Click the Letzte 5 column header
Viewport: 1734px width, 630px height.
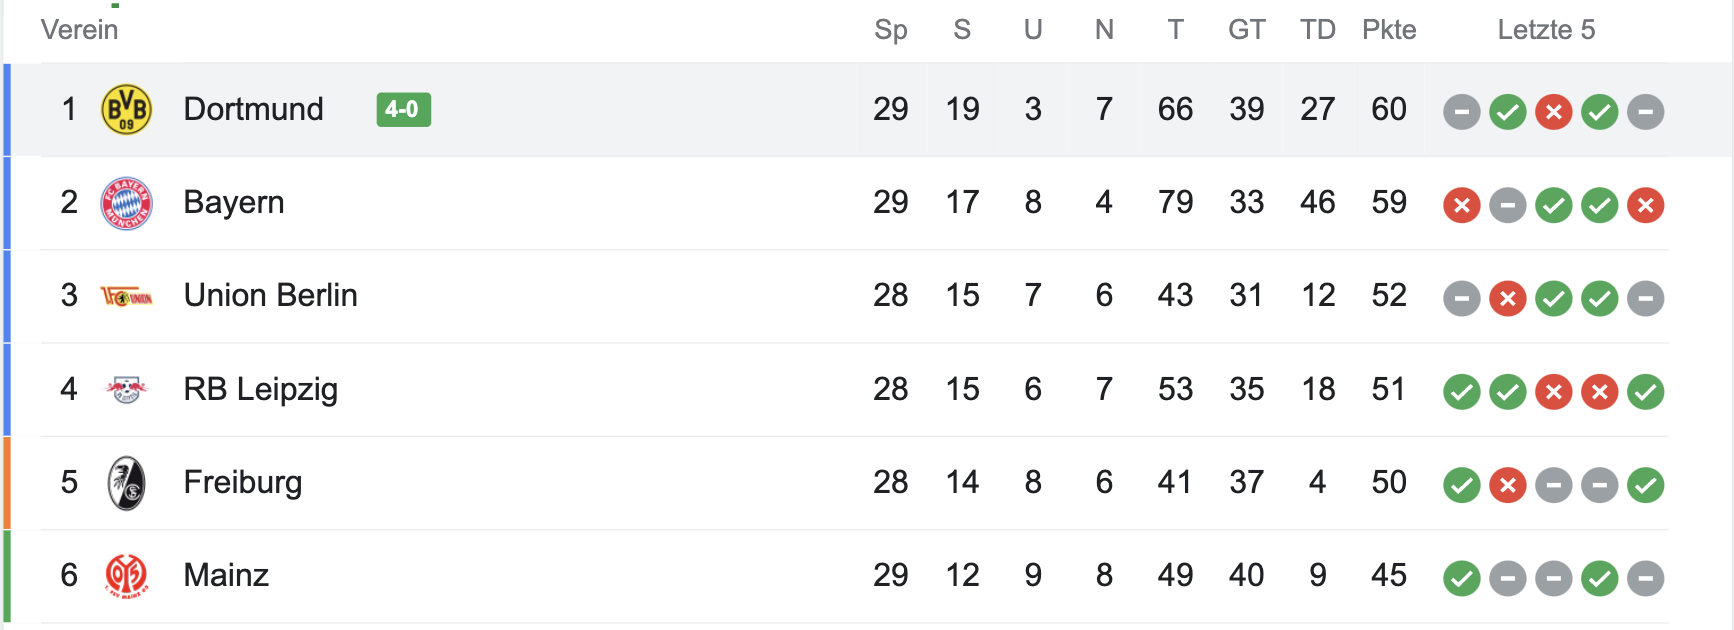(1545, 30)
